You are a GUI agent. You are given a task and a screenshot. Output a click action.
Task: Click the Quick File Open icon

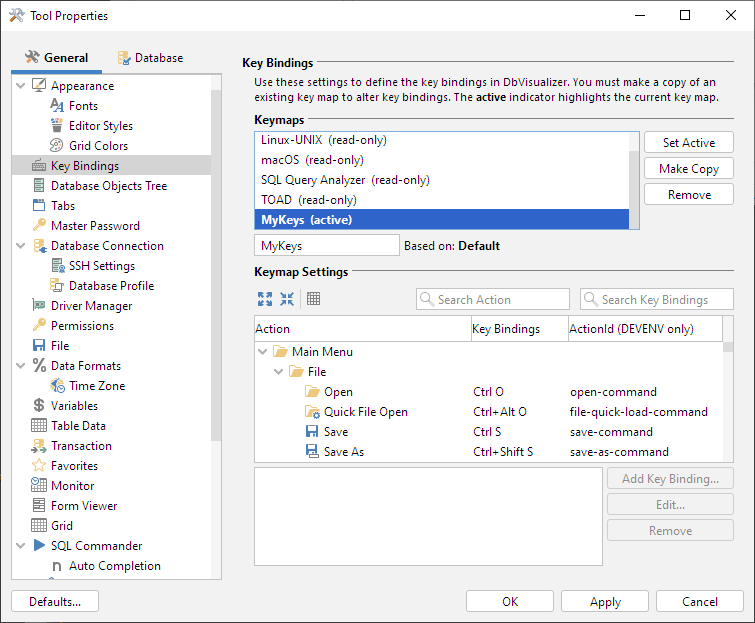click(x=312, y=412)
